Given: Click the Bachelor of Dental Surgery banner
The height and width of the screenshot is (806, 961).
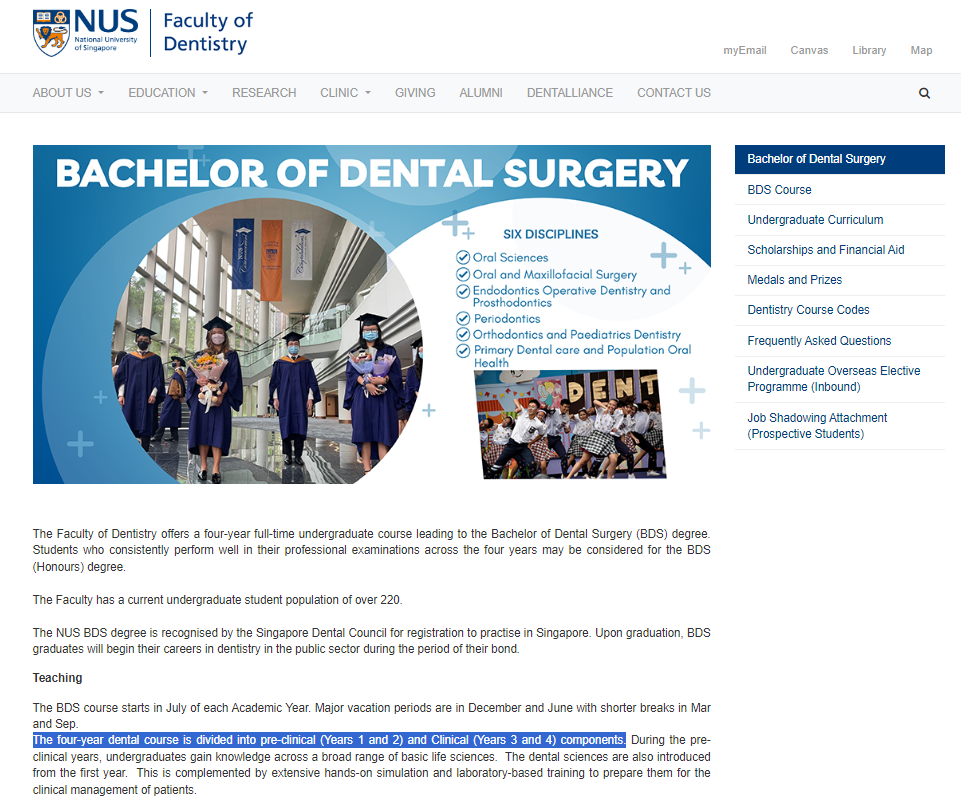Looking at the screenshot, I should point(372,314).
